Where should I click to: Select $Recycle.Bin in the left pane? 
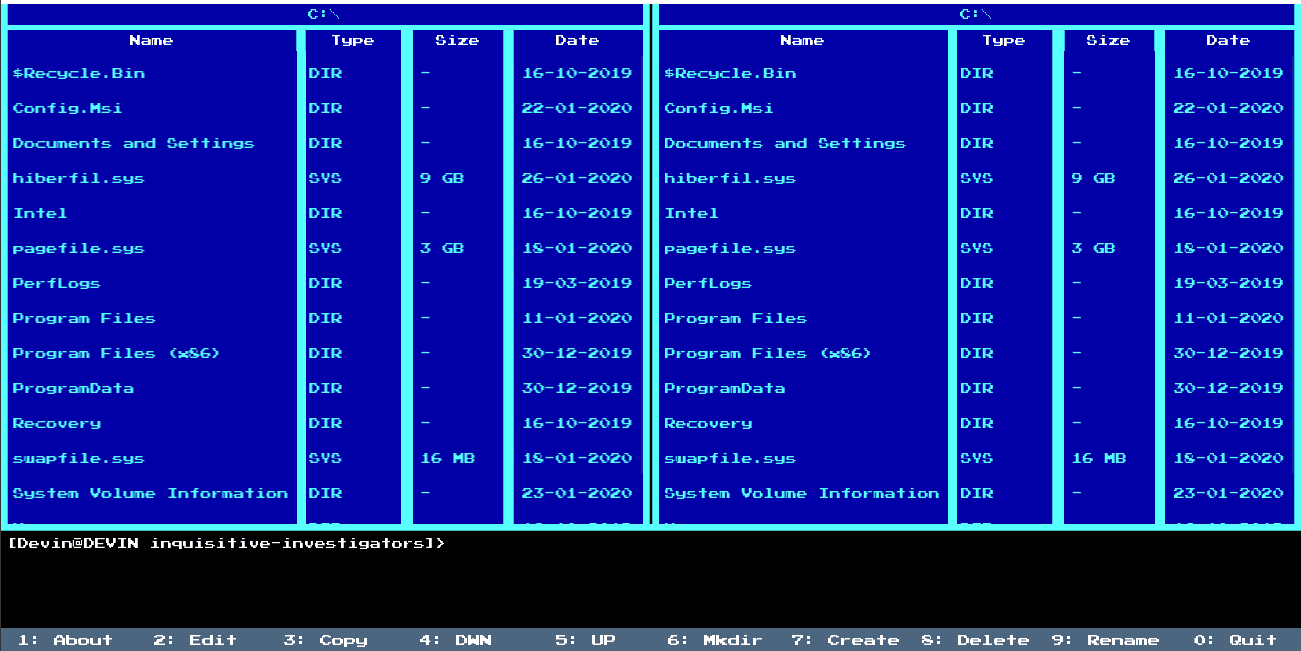pos(79,73)
